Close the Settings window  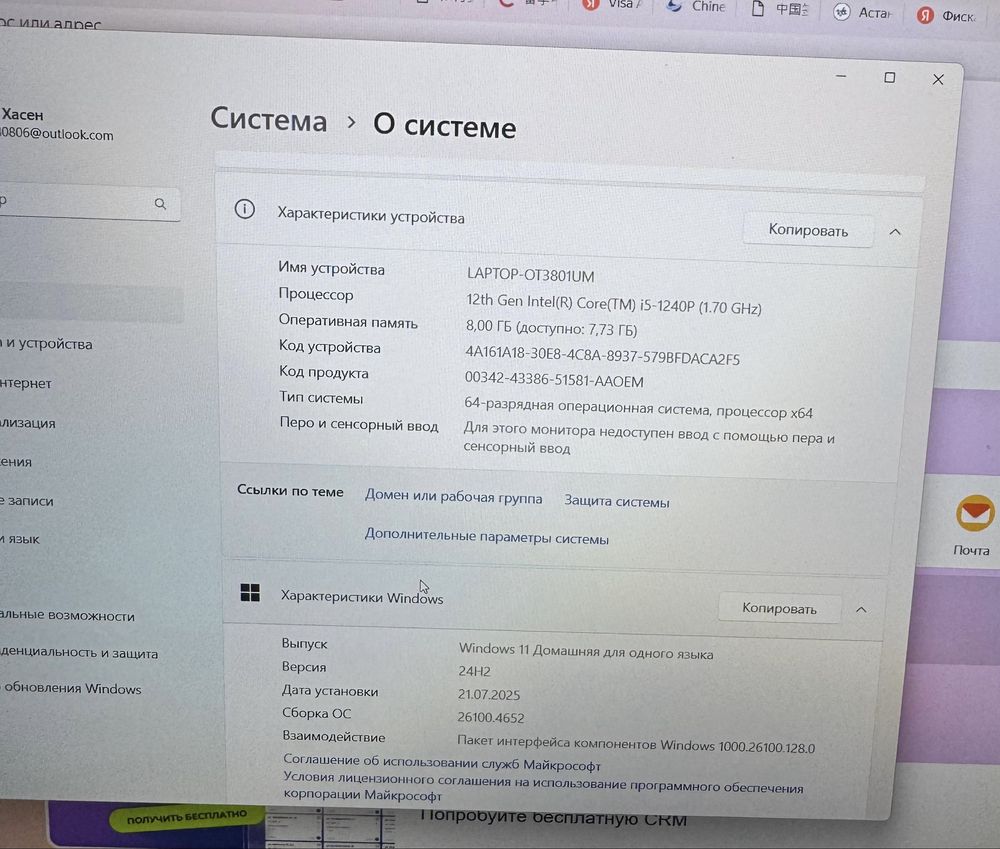point(938,79)
